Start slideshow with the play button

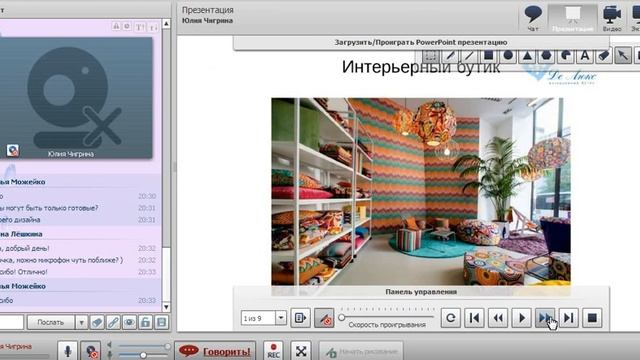pos(522,318)
